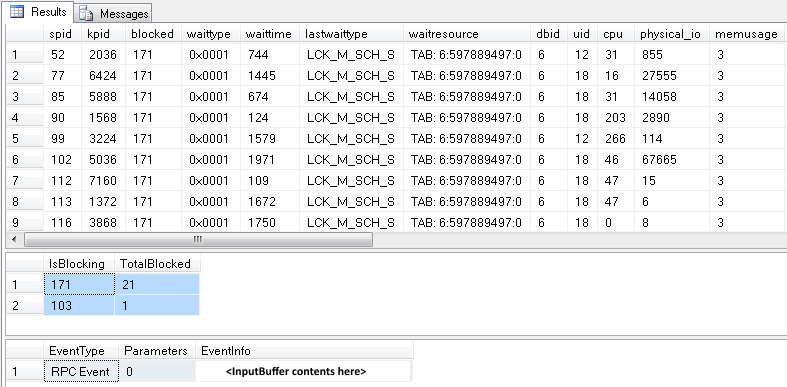Click the Messages tab icon
Image resolution: width=787 pixels, height=387 pixels.
point(86,14)
